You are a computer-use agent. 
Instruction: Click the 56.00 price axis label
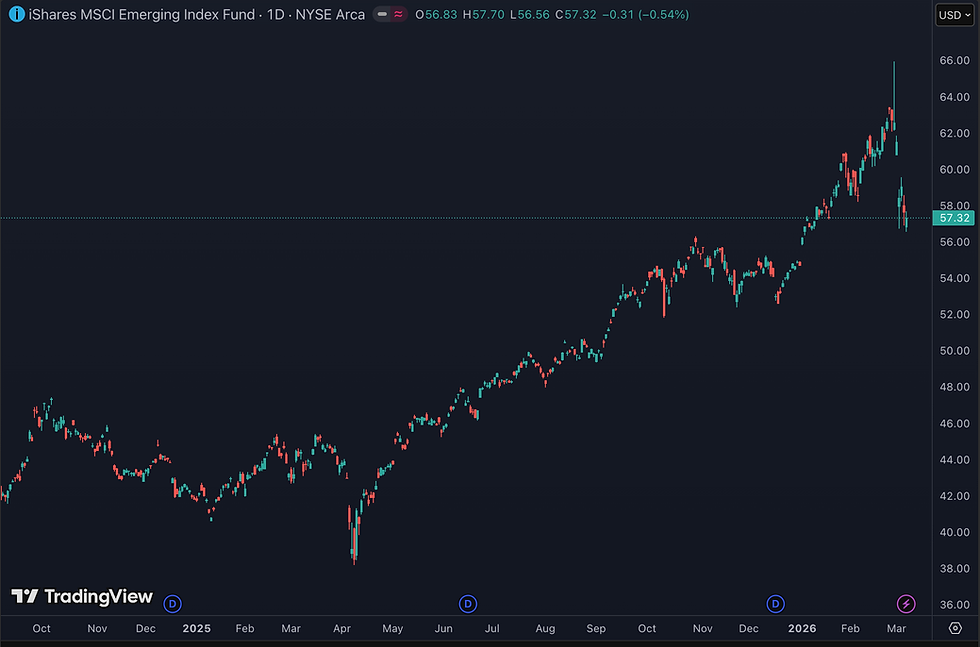pyautogui.click(x=954, y=242)
